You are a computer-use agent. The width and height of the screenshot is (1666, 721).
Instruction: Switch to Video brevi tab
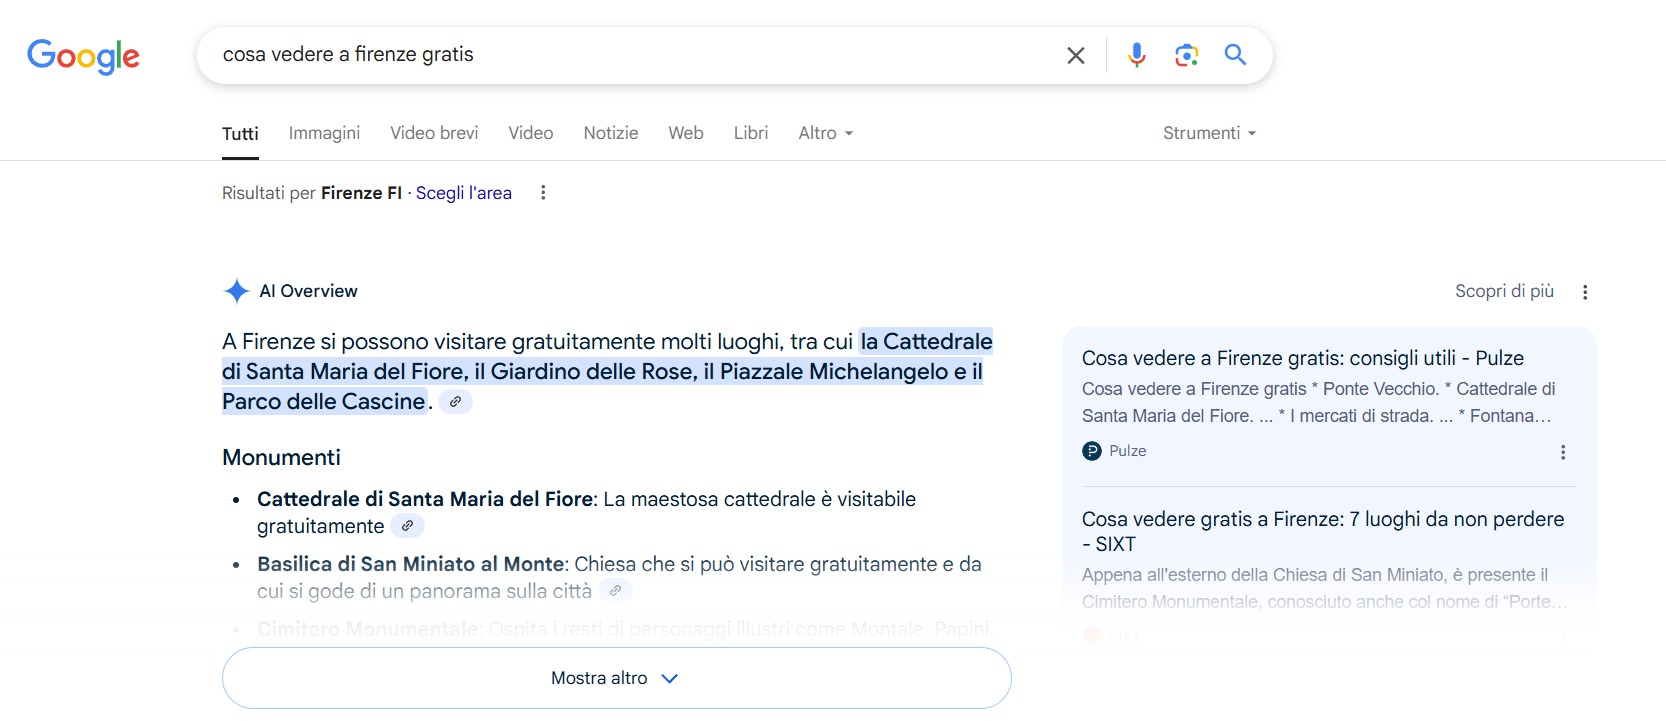434,133
